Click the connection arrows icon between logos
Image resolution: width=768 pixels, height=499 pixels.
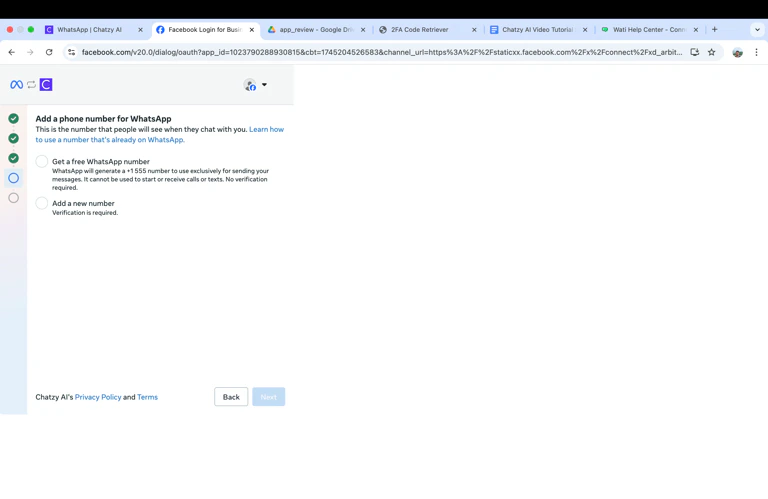pos(31,85)
